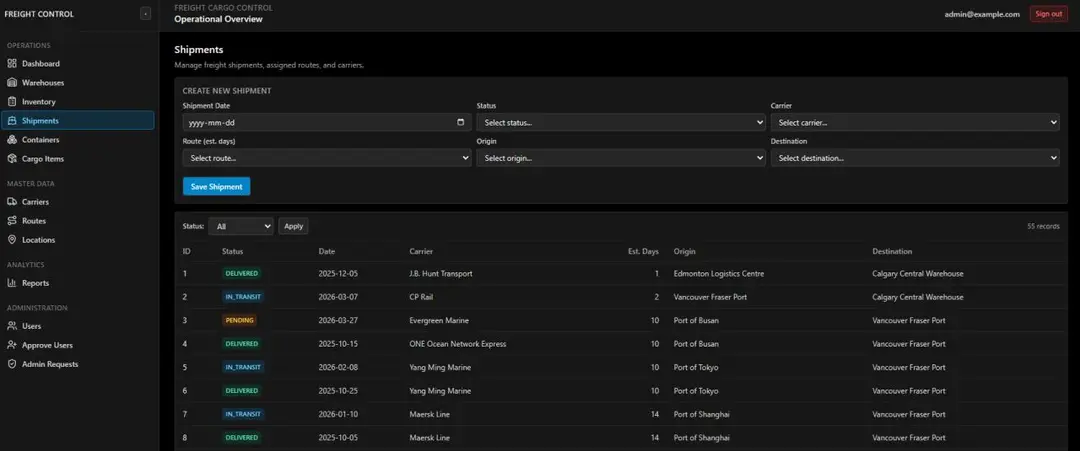This screenshot has width=1080, height=451.
Task: Click date 2026-03-27 in row 3
Action: (338, 320)
